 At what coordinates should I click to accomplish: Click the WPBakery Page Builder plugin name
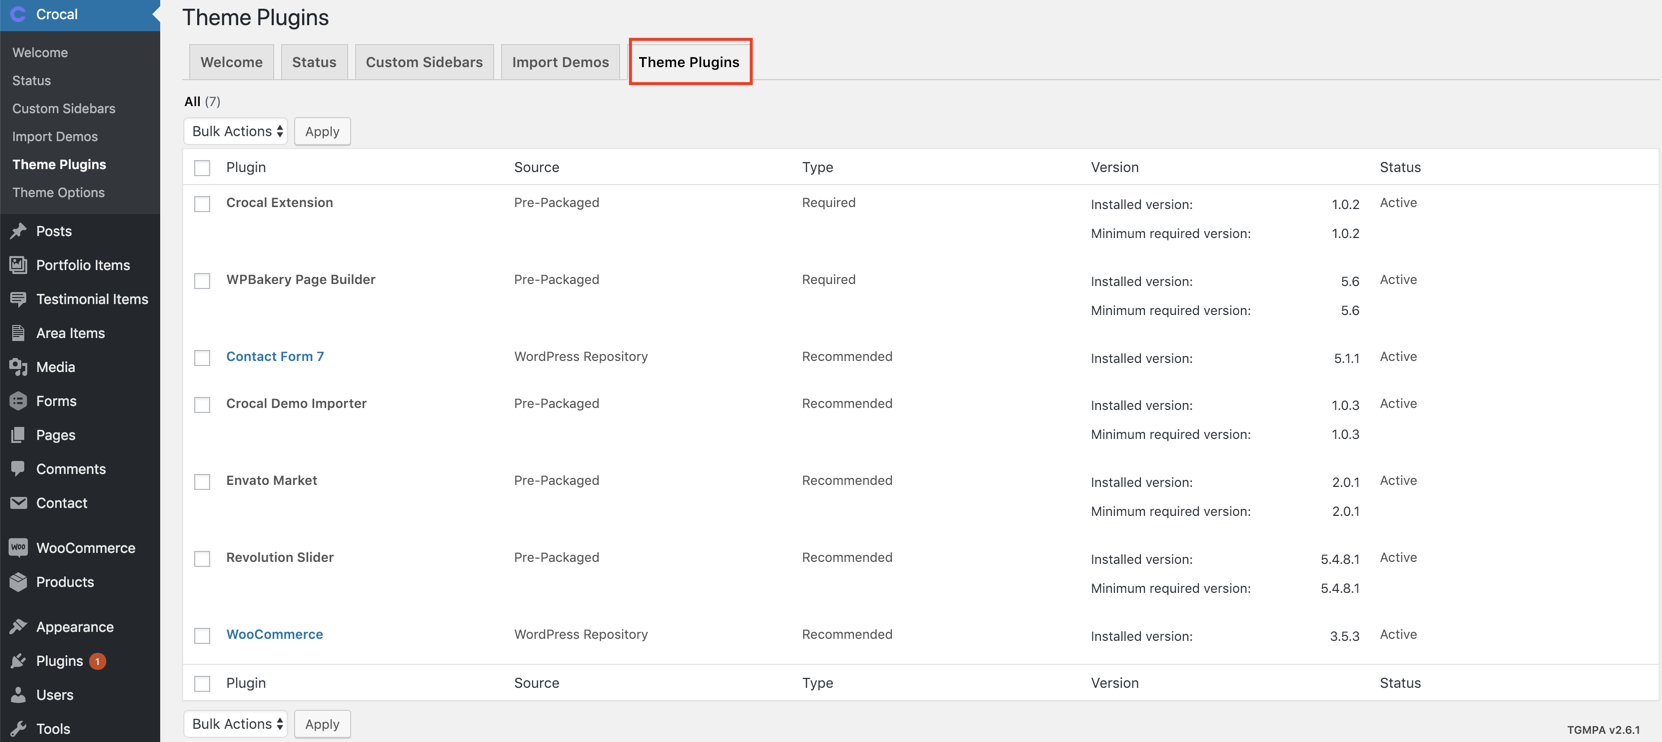point(301,279)
